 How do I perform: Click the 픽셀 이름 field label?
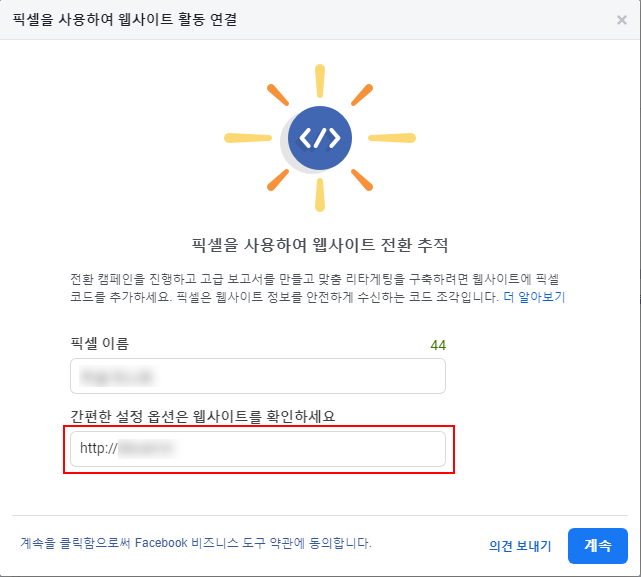pyautogui.click(x=99, y=344)
